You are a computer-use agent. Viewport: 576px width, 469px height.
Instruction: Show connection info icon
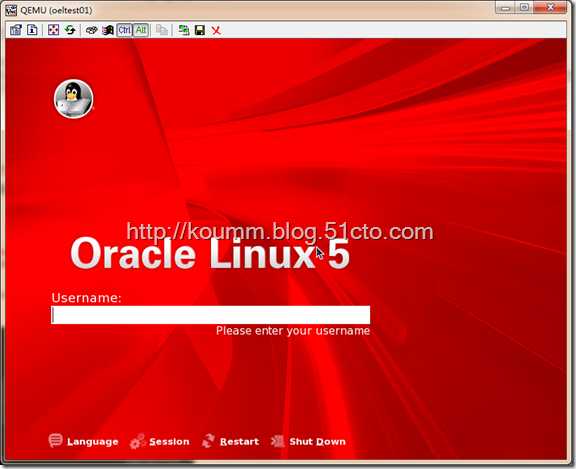tap(32, 30)
